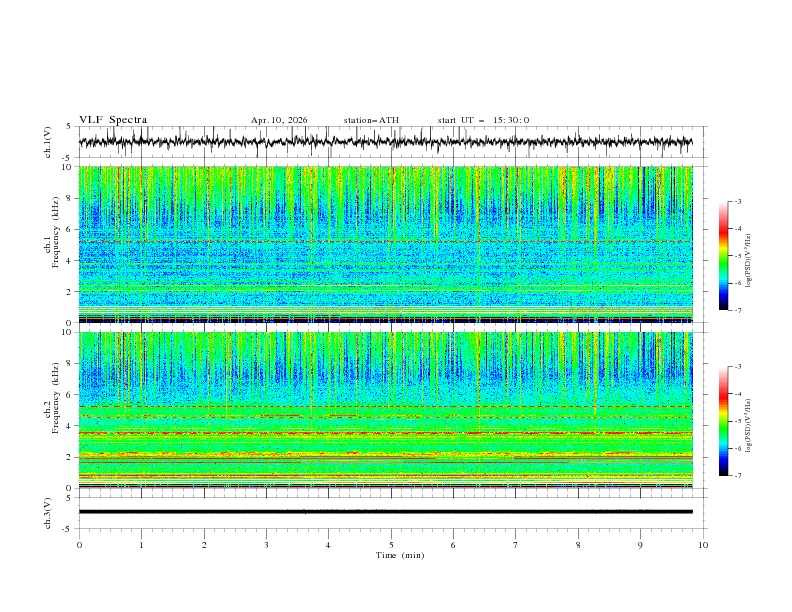Click the "station=ATH" label

tap(371, 120)
